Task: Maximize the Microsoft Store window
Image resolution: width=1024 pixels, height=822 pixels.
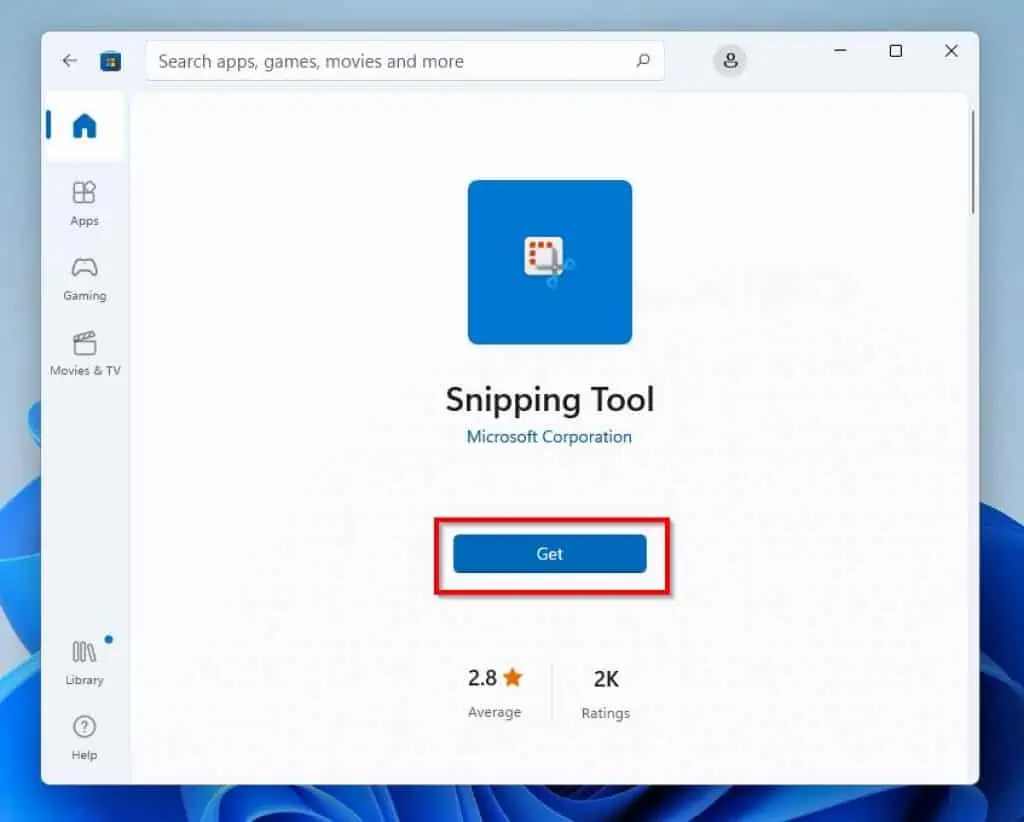Action: coord(896,51)
